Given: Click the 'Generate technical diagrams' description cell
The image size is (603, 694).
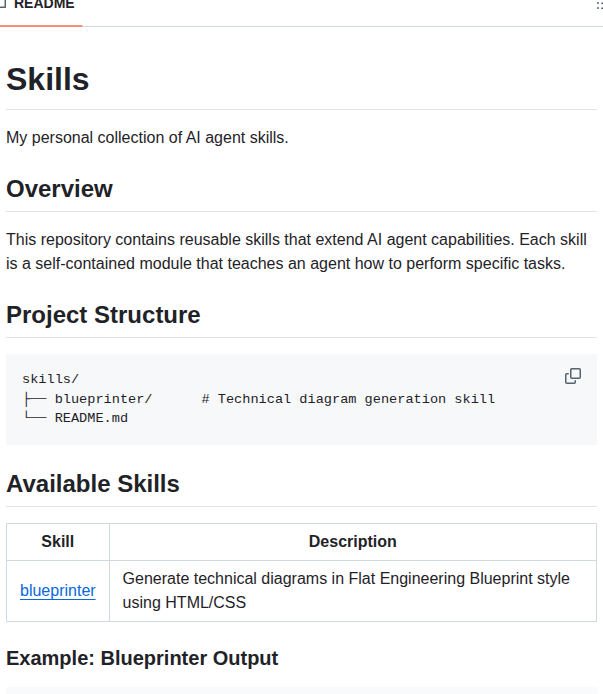Looking at the screenshot, I should [x=353, y=591].
